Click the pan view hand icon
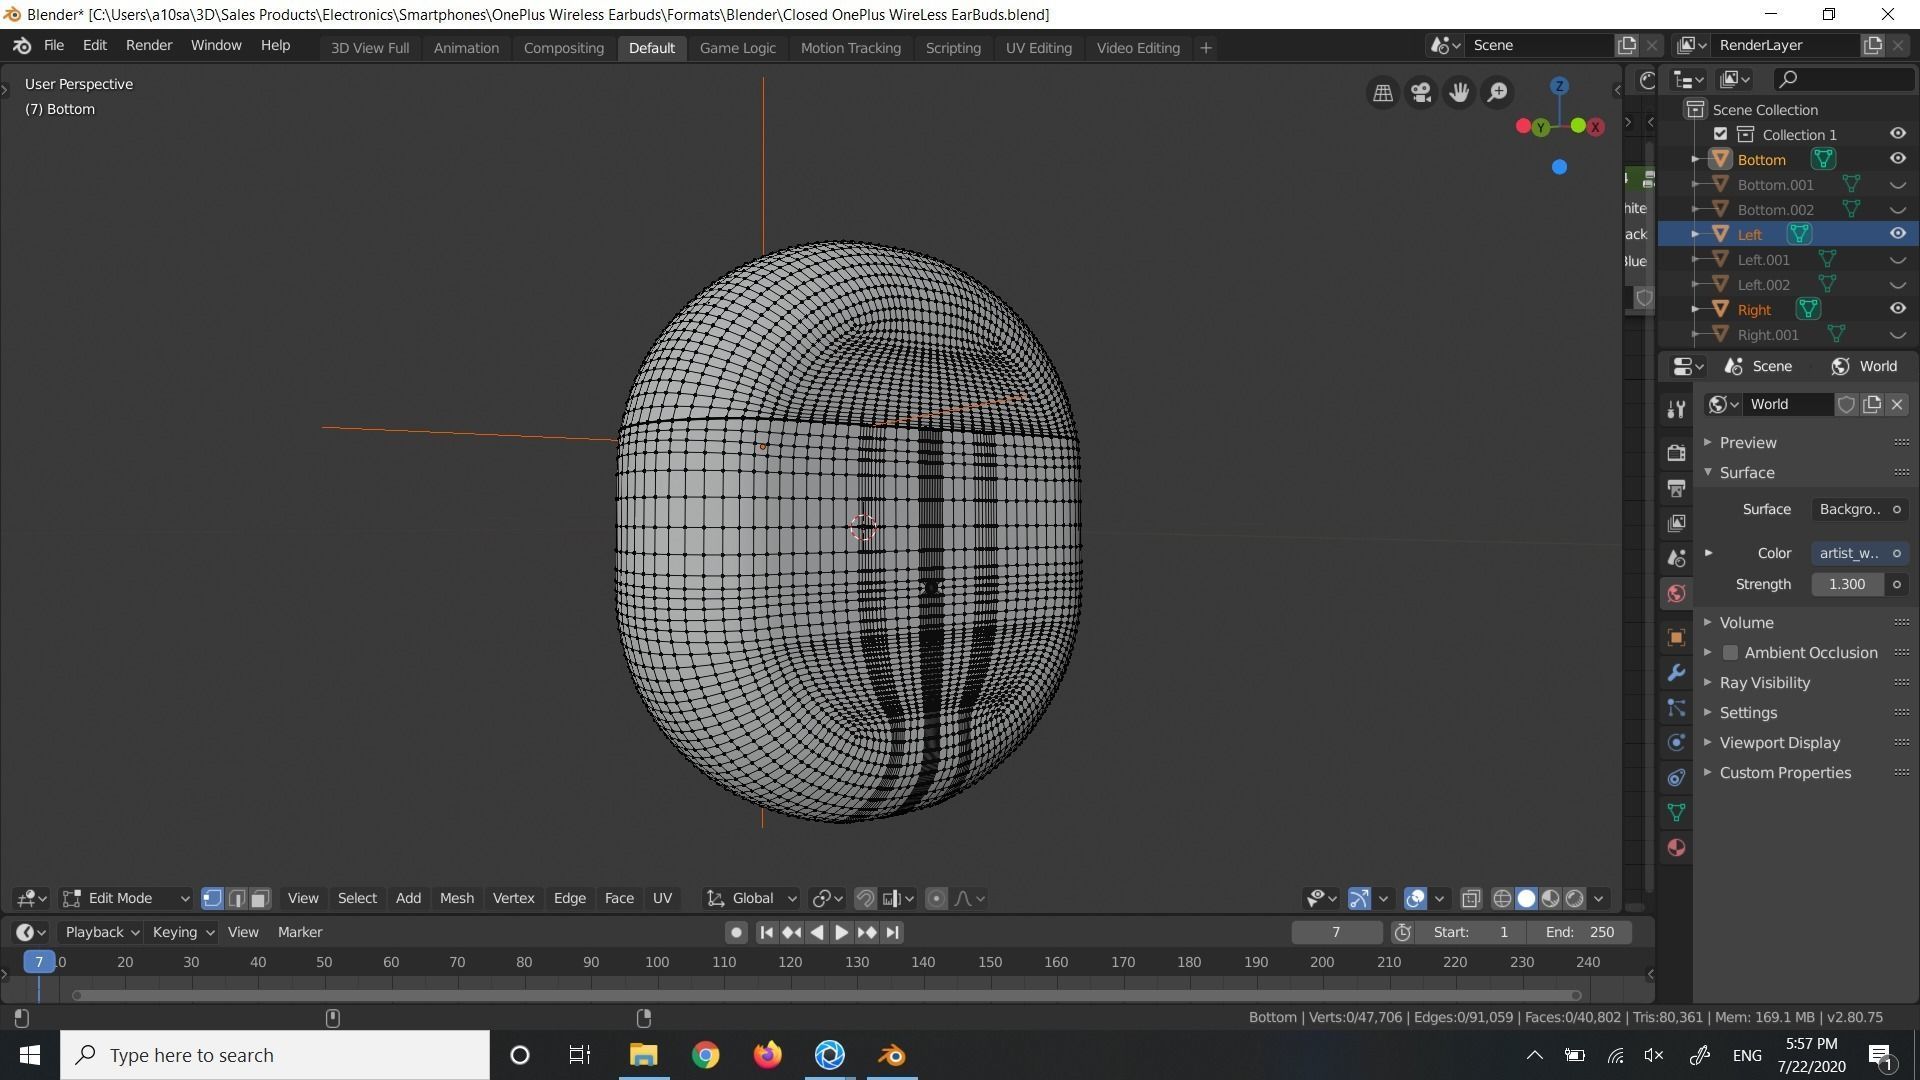This screenshot has width=1920, height=1080. (1459, 93)
